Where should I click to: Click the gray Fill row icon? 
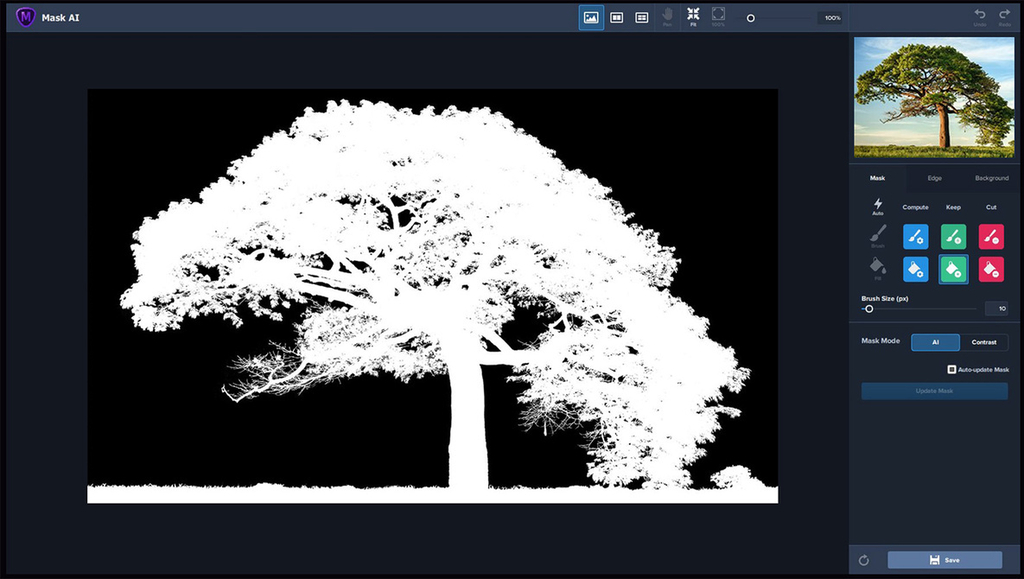(878, 268)
